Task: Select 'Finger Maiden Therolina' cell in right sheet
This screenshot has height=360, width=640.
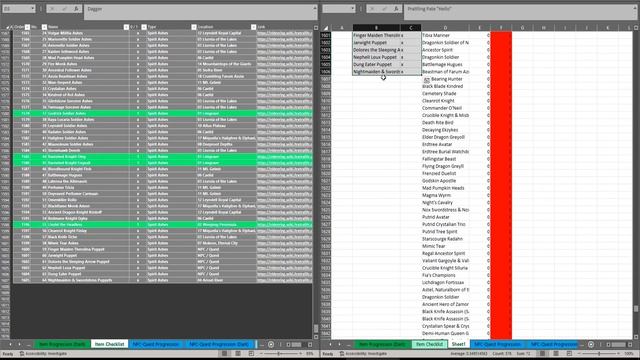Action: [x=376, y=36]
